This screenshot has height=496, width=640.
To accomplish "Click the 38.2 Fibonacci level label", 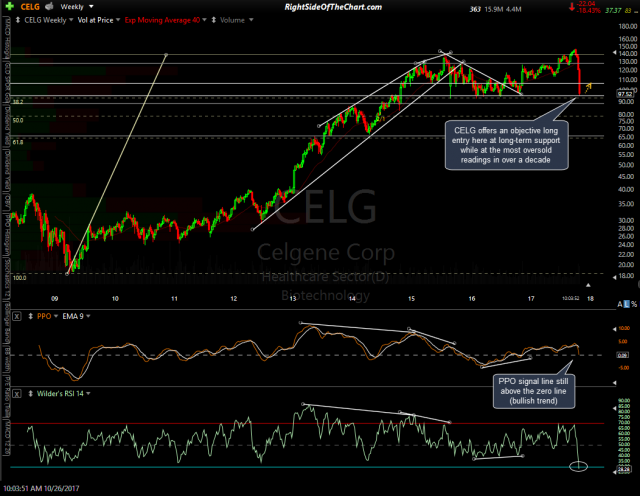I will pyautogui.click(x=18, y=102).
